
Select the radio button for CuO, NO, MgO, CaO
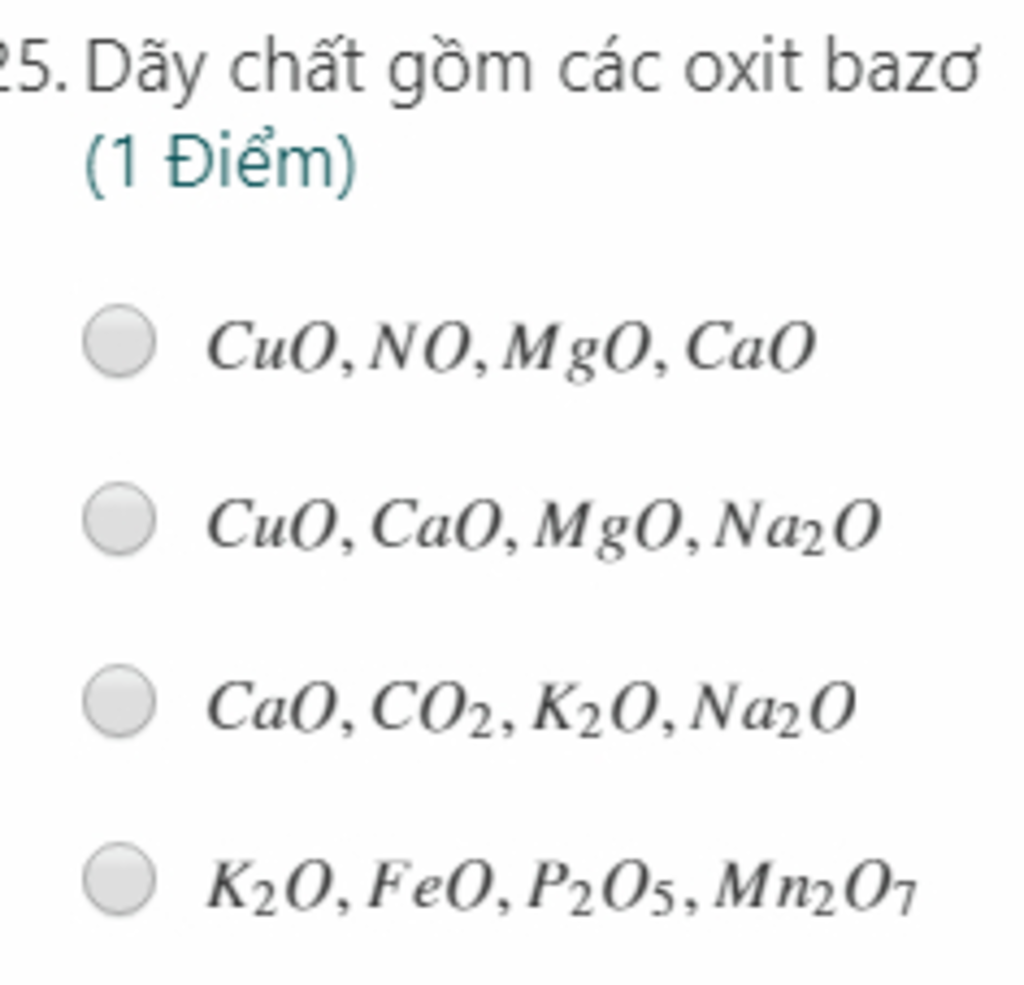coord(120,340)
